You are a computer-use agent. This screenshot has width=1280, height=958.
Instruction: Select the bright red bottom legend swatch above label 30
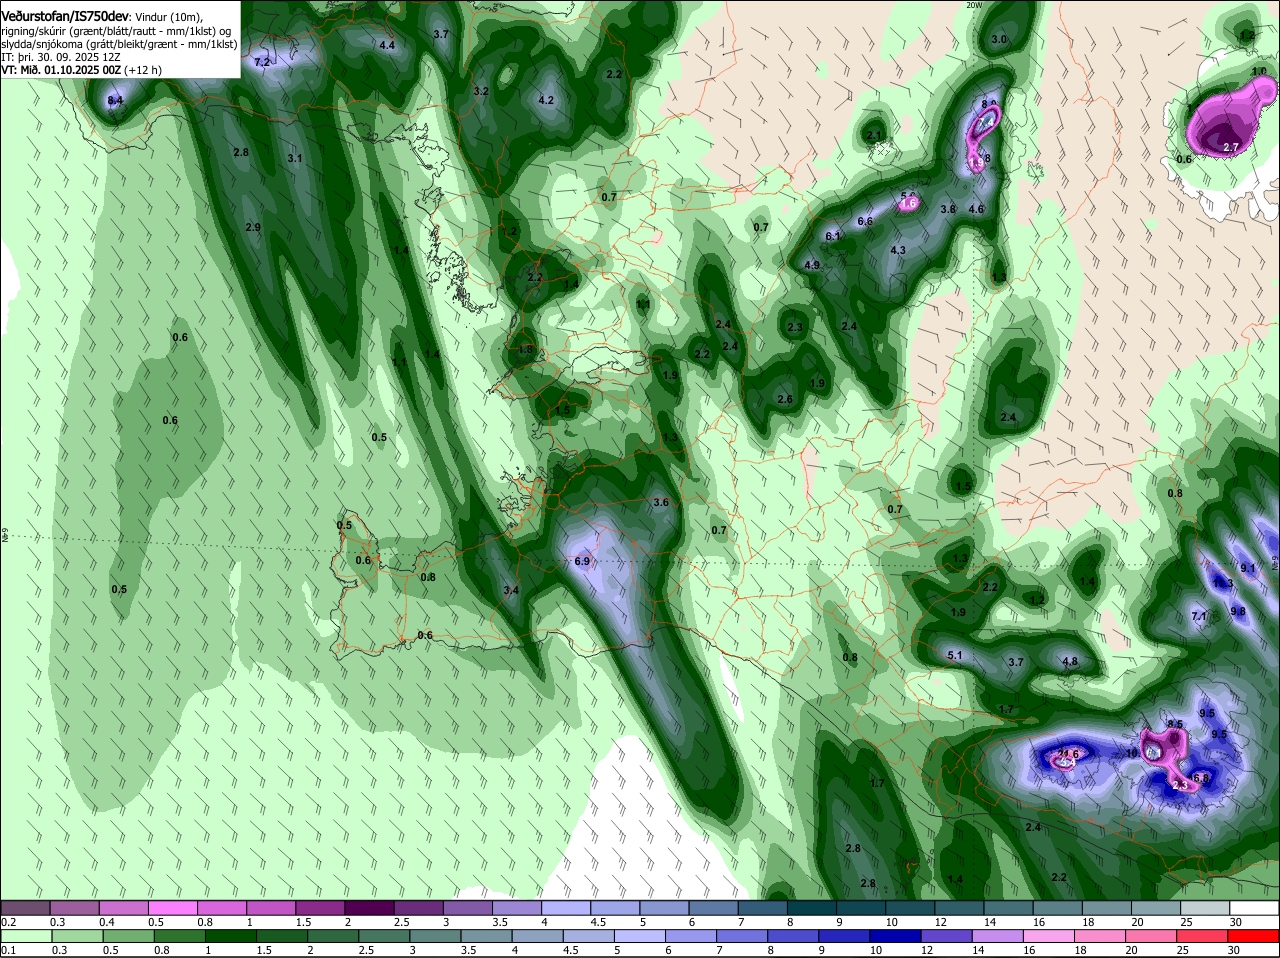point(1255,937)
